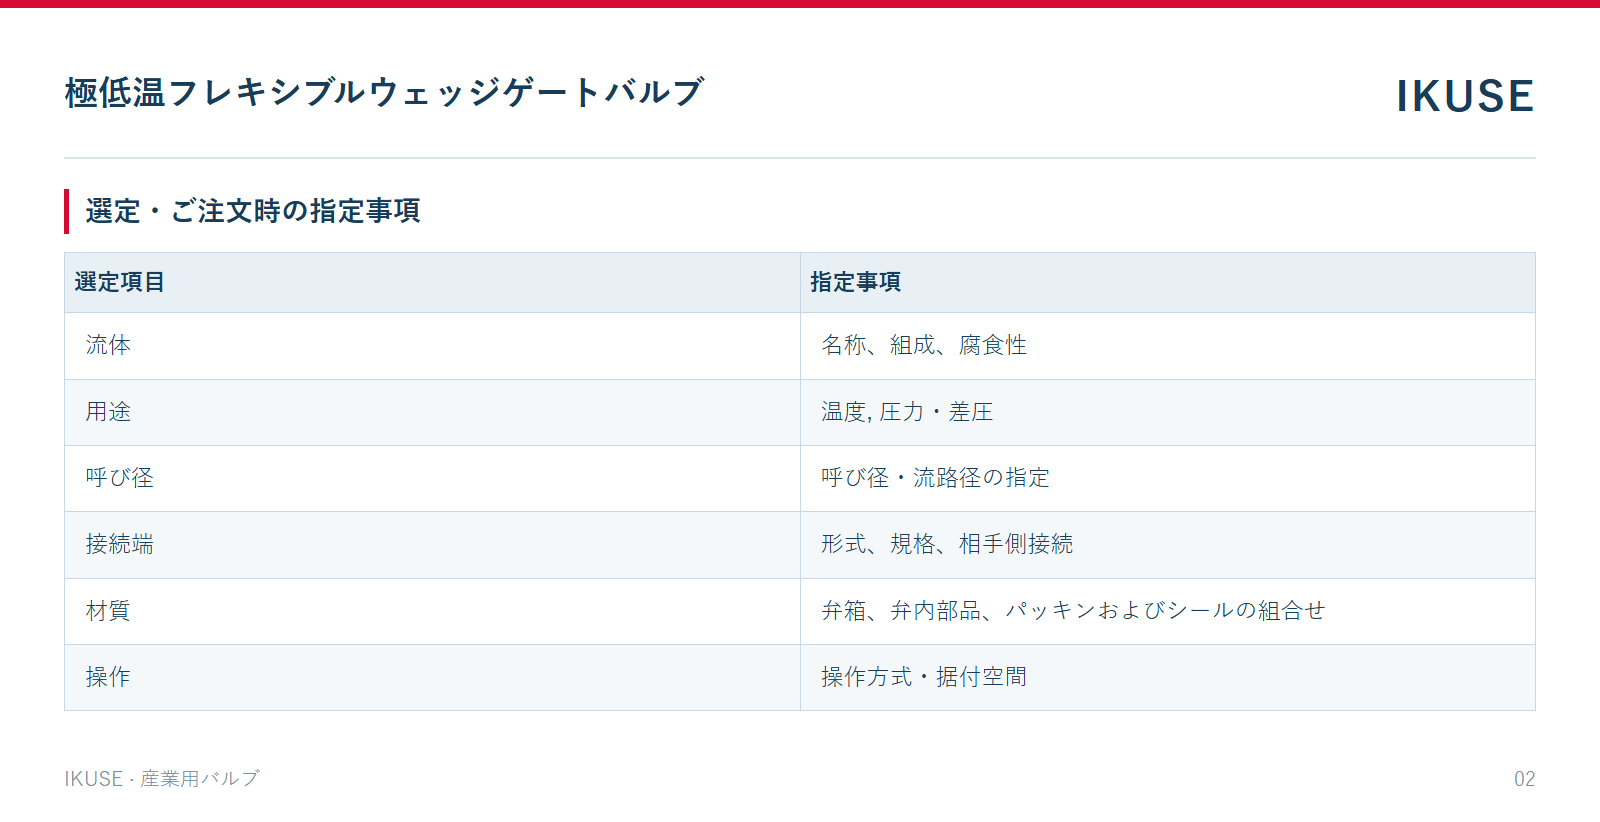Click the 材質 row label
Viewport: 1600px width, 822px height.
(x=108, y=611)
